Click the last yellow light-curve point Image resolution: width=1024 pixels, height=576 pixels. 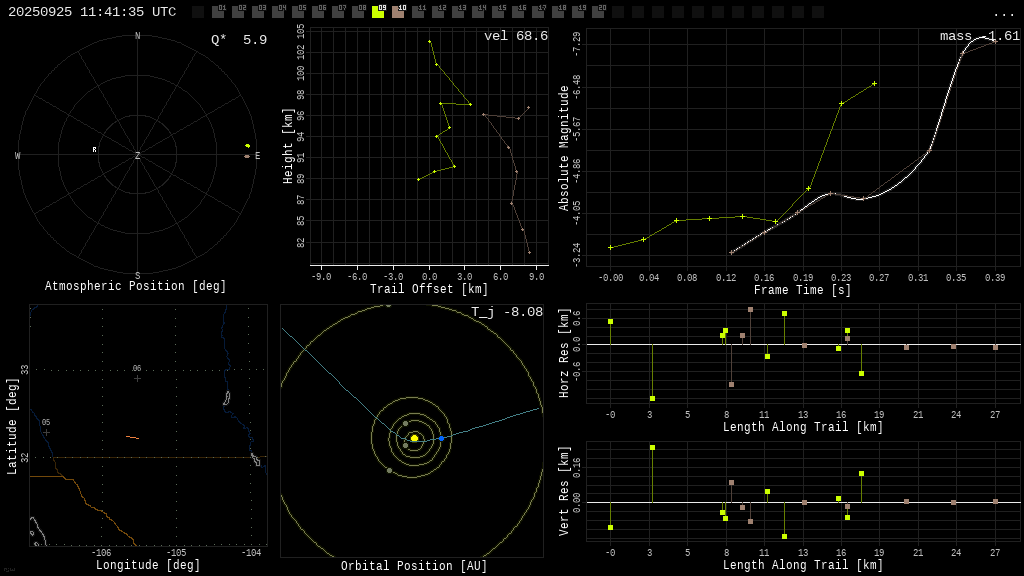874,84
